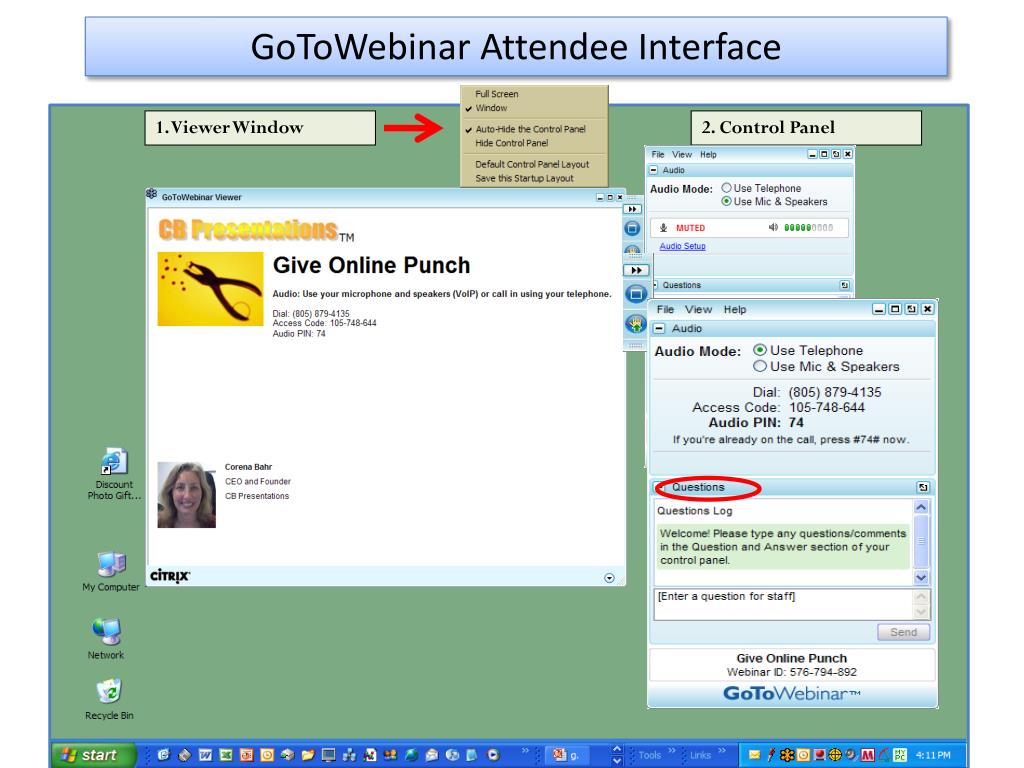Click the GoToWebinar logo in control panel
This screenshot has width=1024, height=768.
point(792,694)
